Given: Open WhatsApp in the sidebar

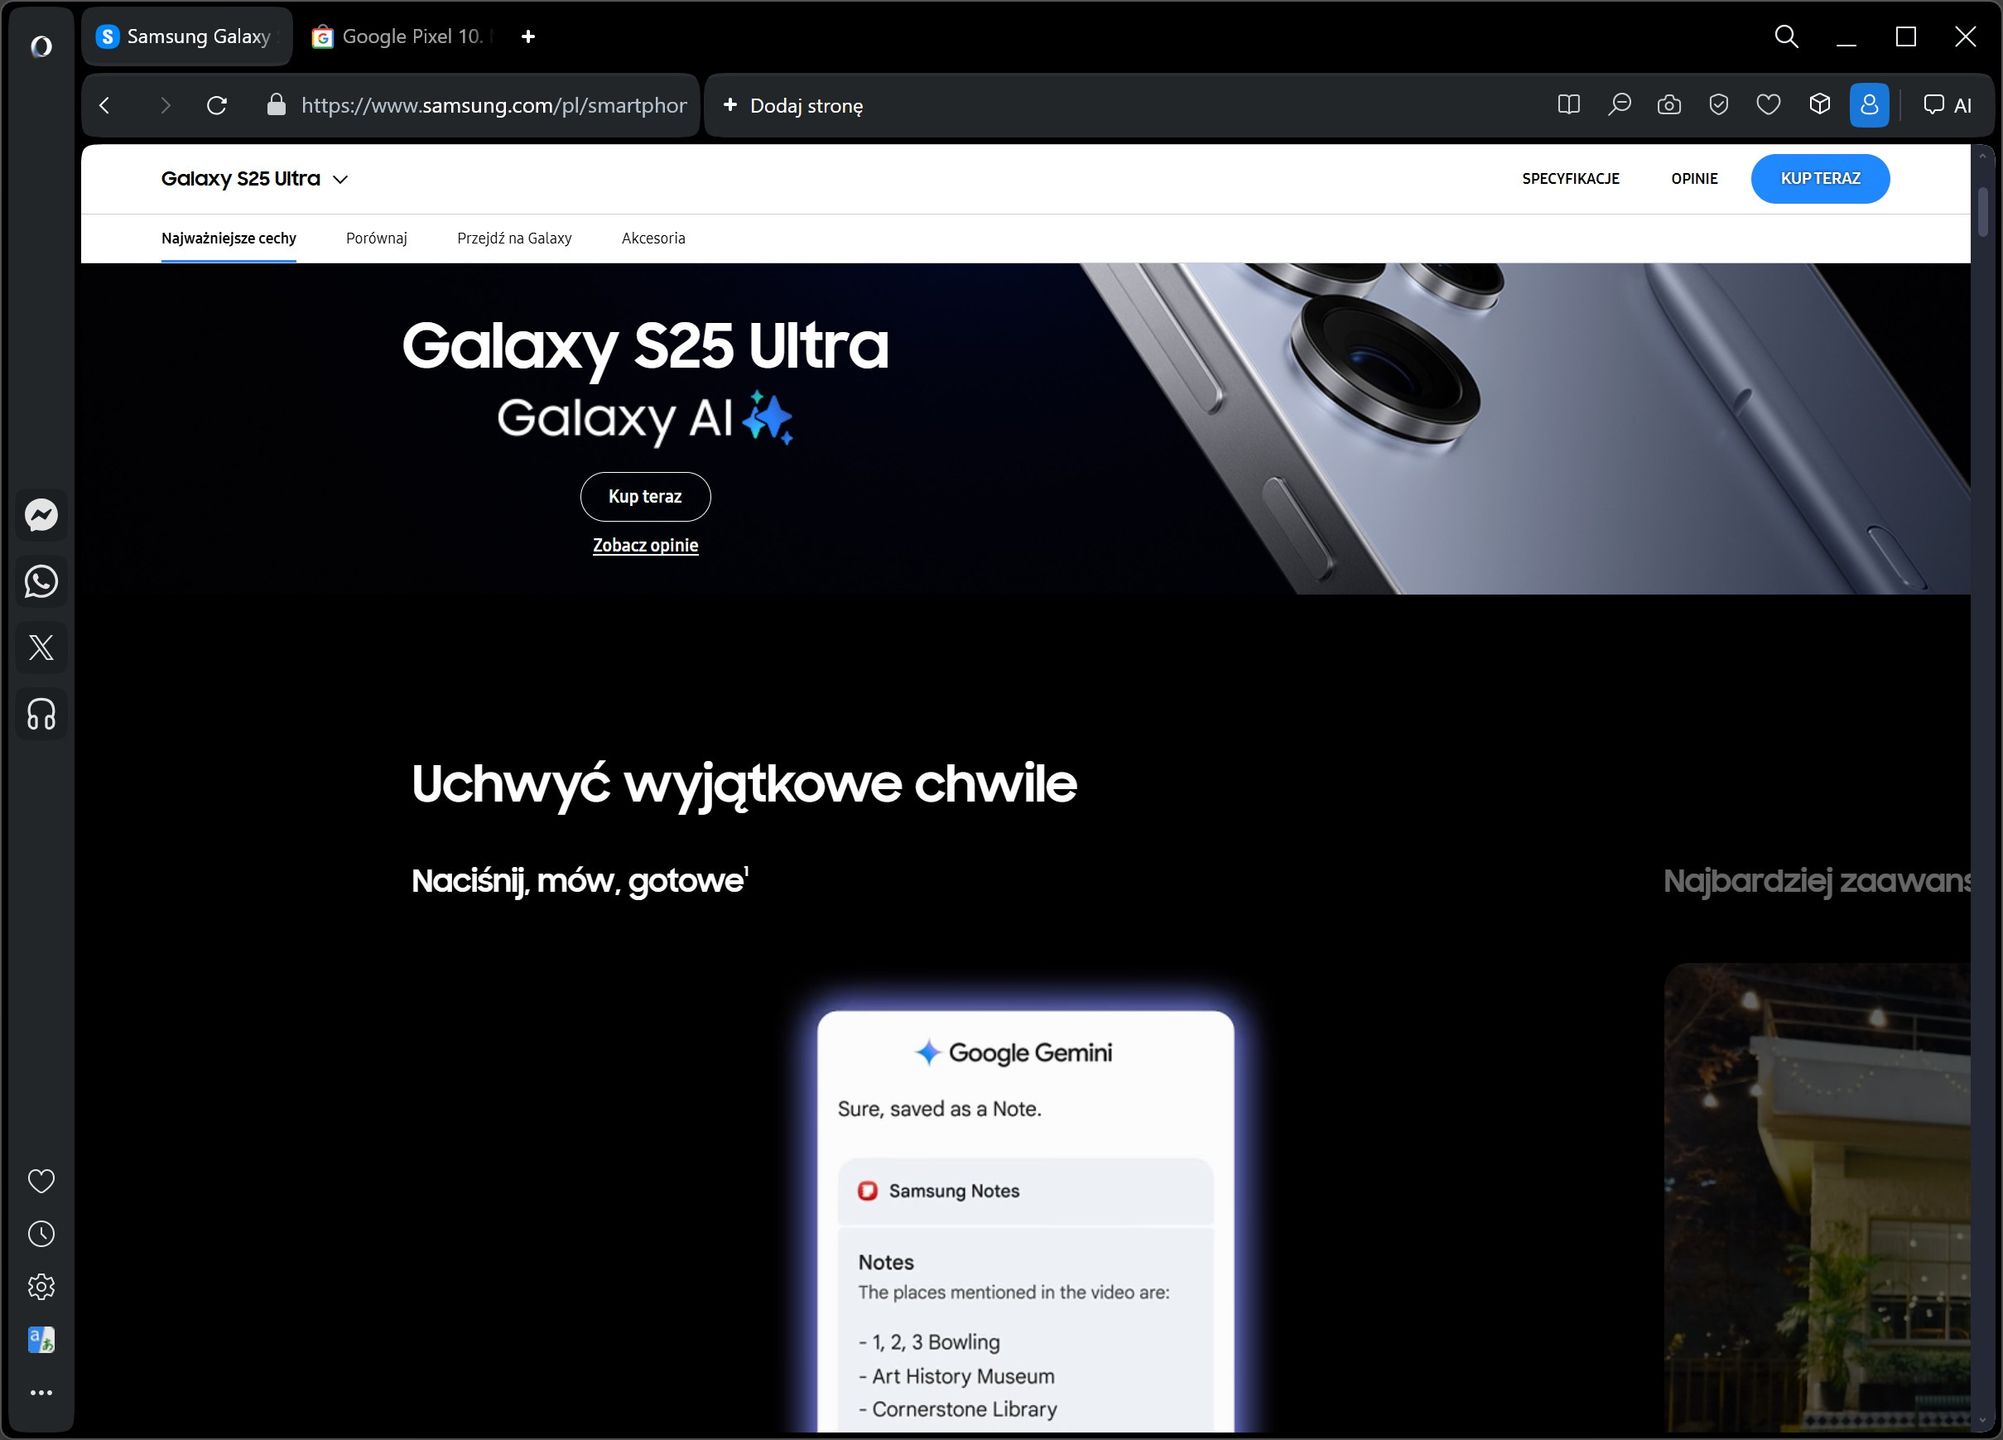Looking at the screenshot, I should click(41, 581).
